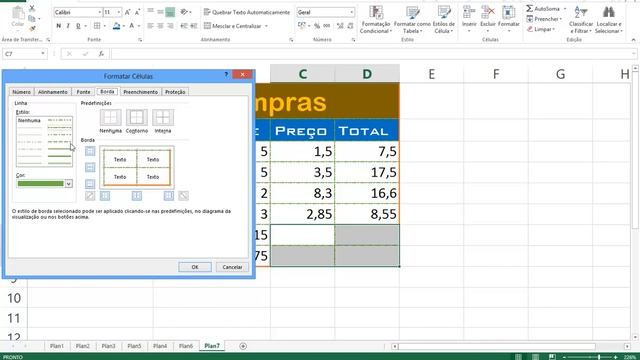Click Quebrar Texto Automaticamente
Screen dimensions: 640x360
point(247,12)
